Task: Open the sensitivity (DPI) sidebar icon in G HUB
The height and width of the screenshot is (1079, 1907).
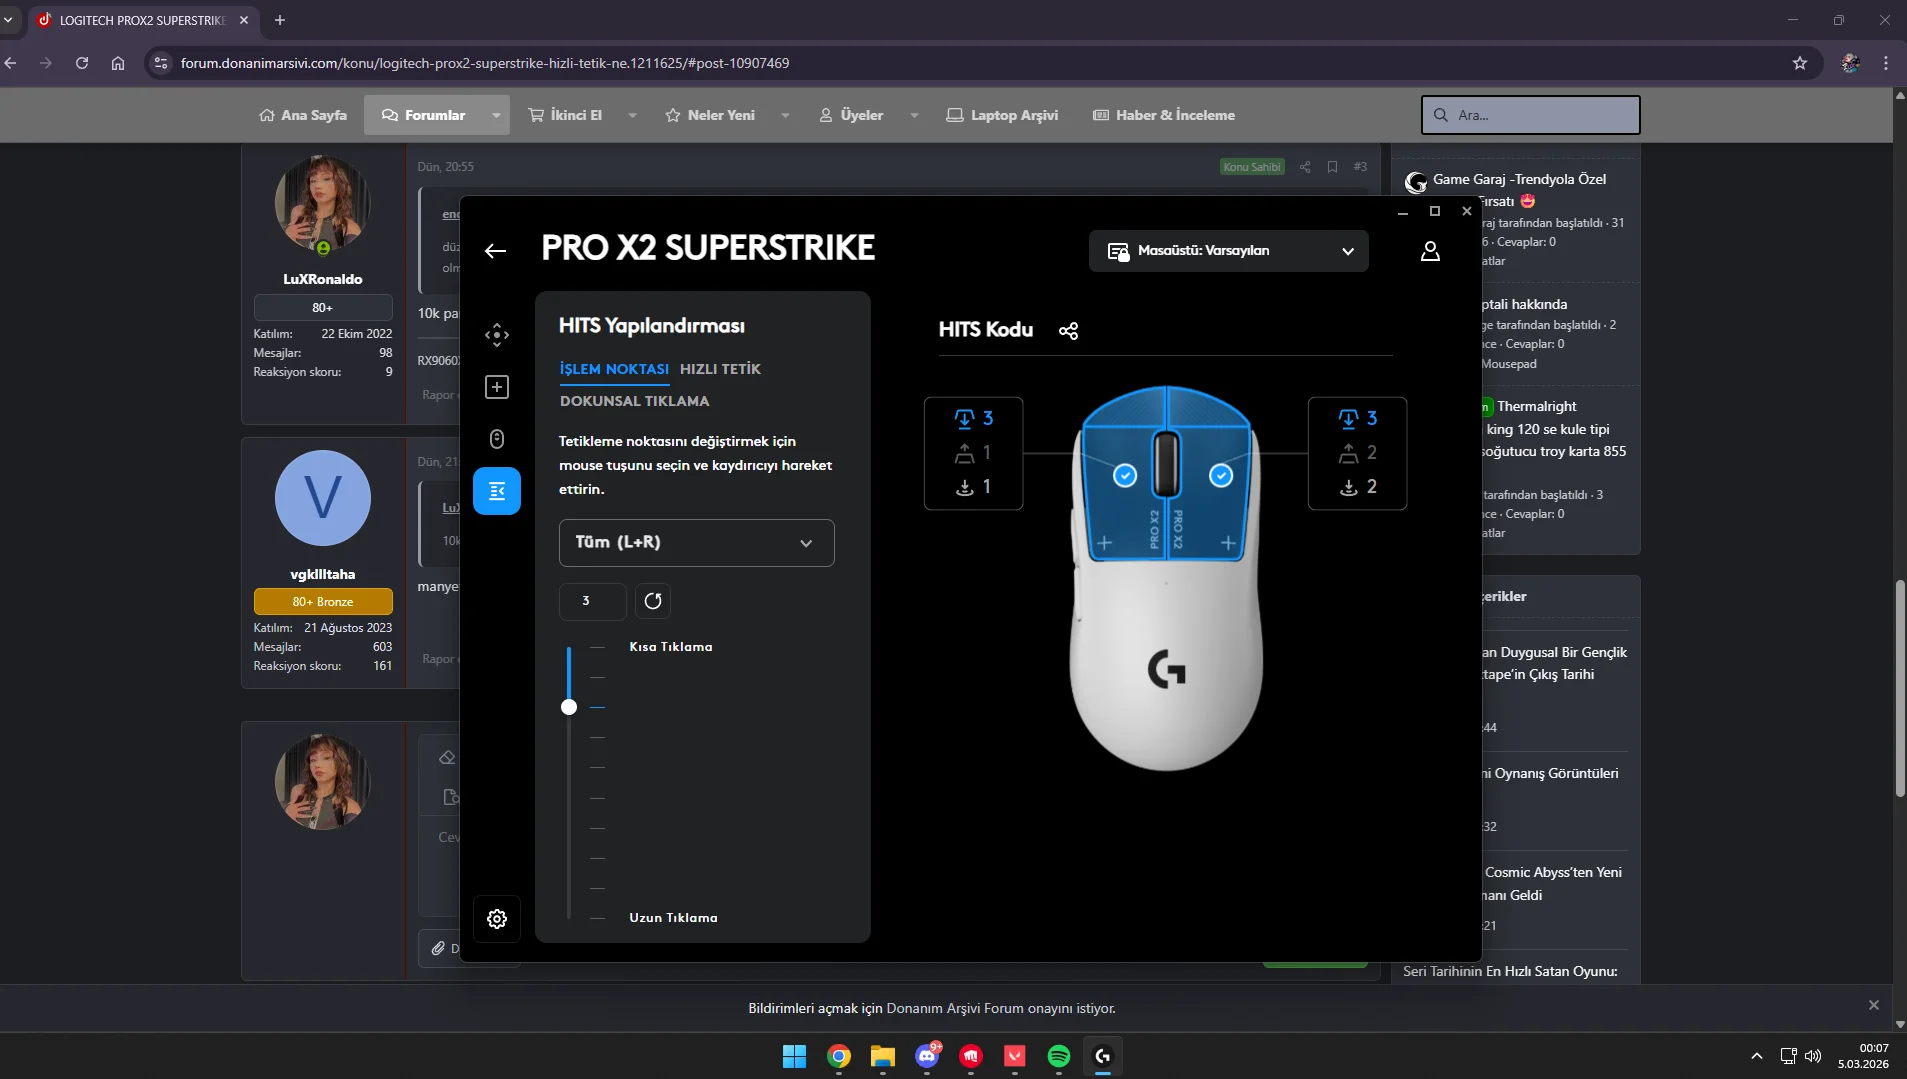Action: click(x=497, y=335)
